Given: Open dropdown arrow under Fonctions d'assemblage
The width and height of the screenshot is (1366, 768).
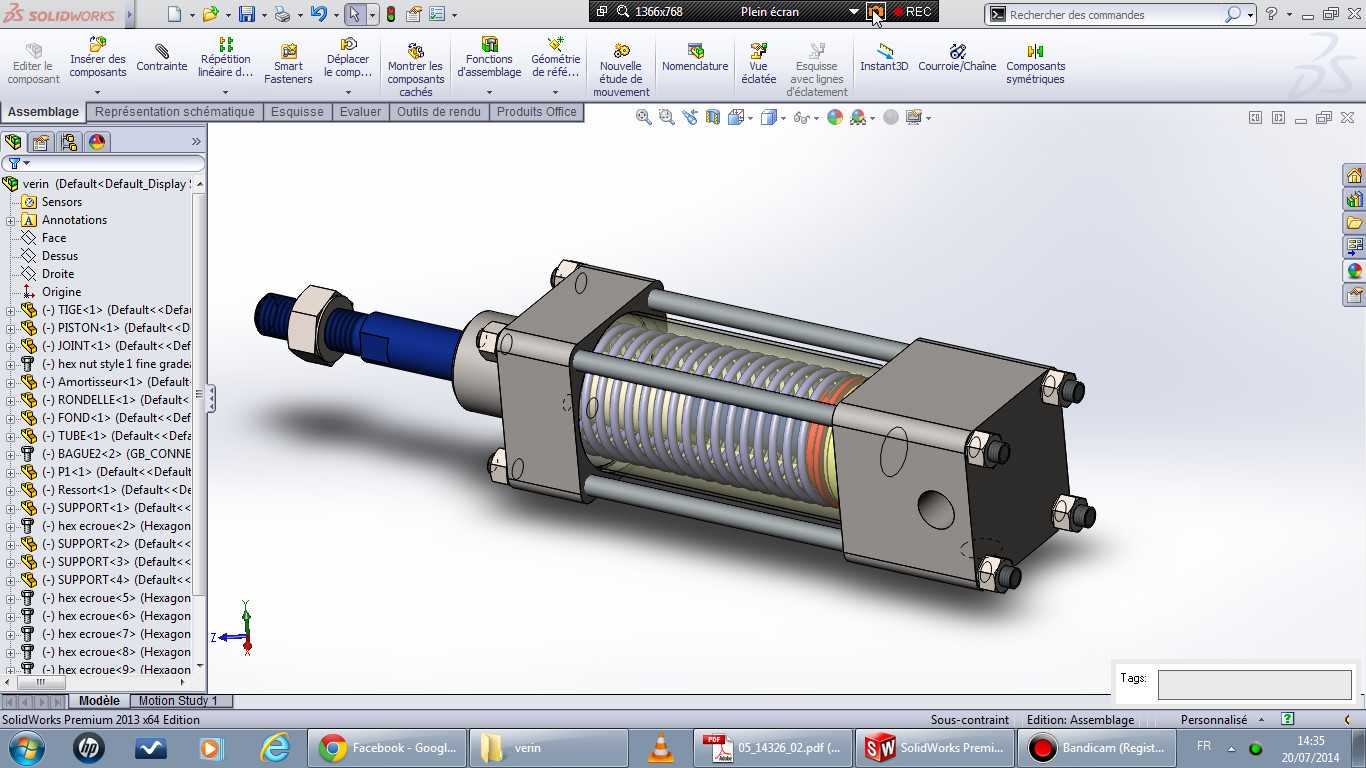Looking at the screenshot, I should tap(489, 92).
